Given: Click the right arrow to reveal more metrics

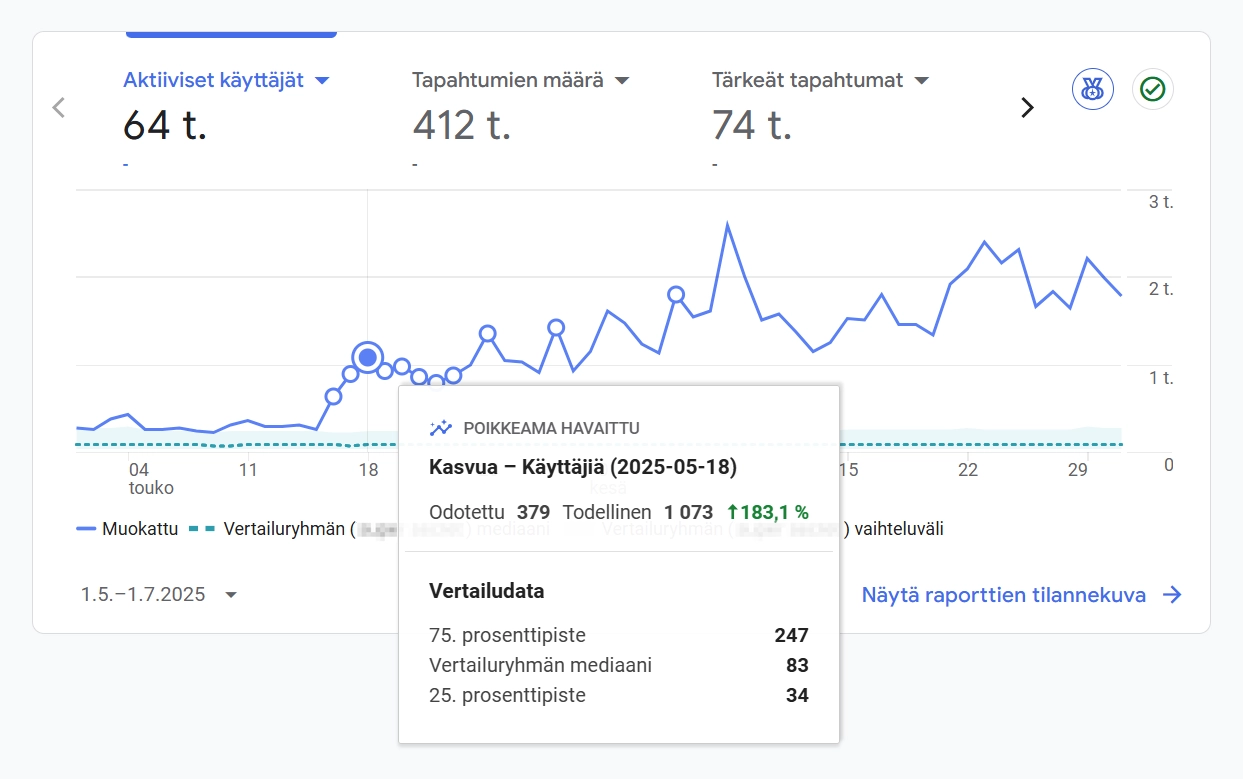Looking at the screenshot, I should [1027, 107].
